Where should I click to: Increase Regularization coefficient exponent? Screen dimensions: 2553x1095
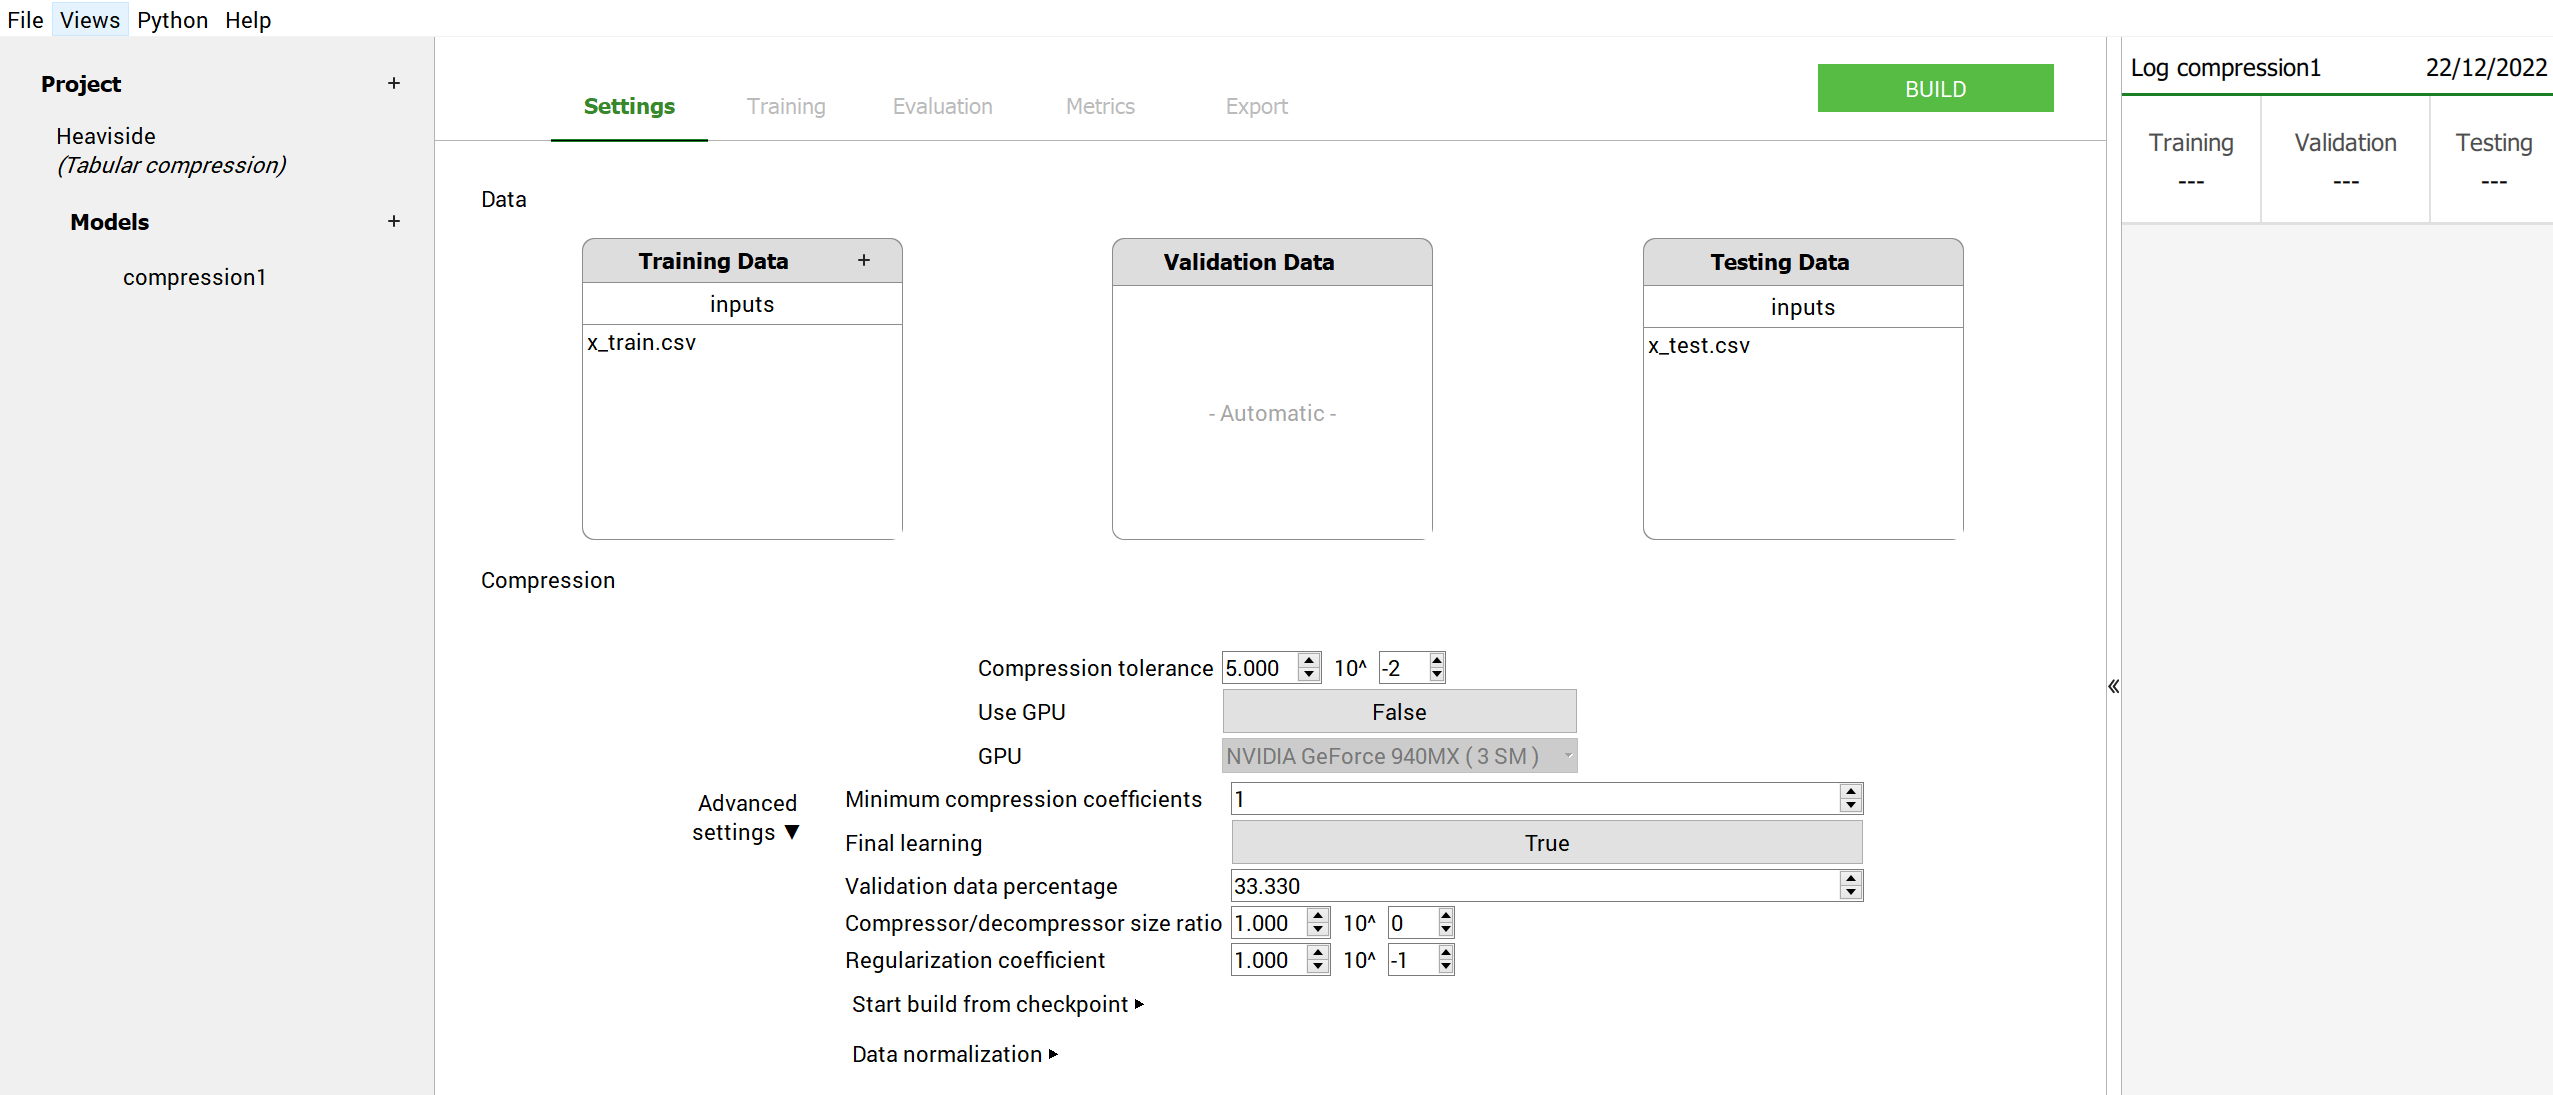pyautogui.click(x=1446, y=952)
